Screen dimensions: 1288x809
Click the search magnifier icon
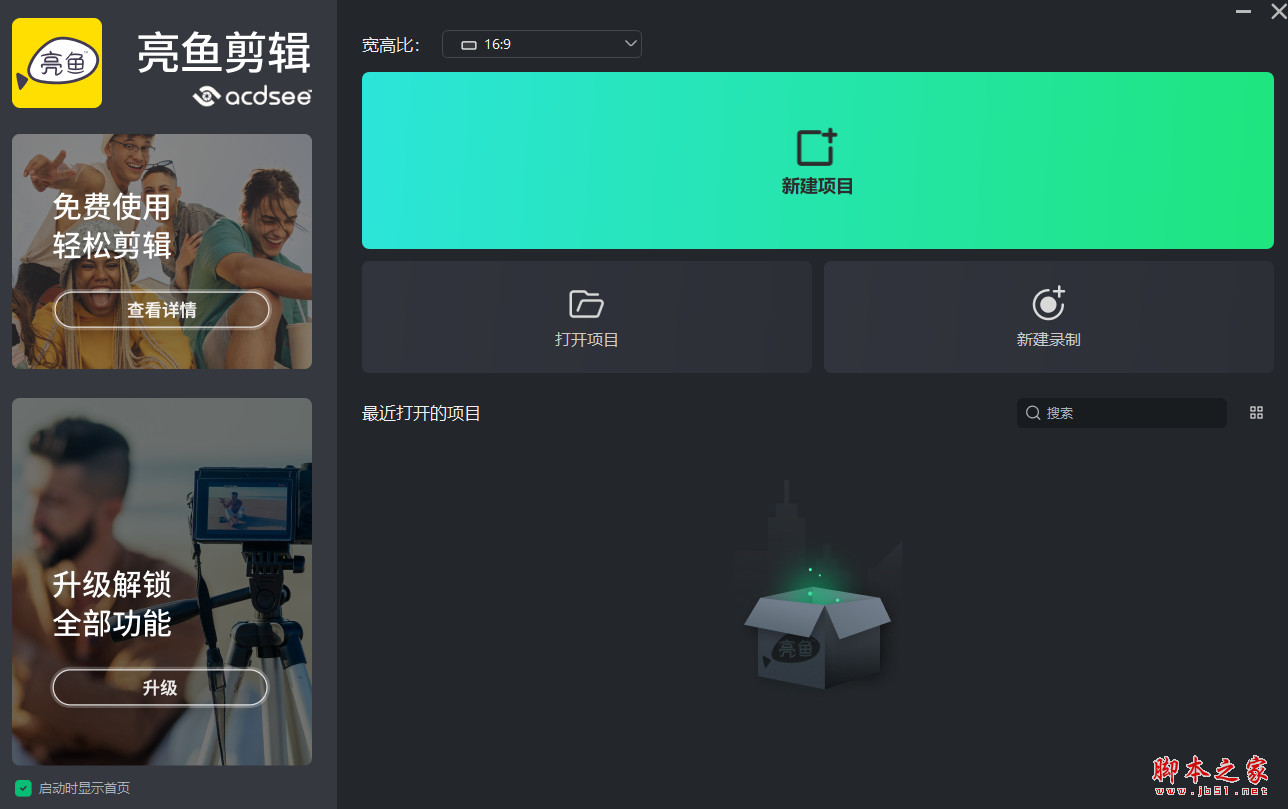(1033, 412)
